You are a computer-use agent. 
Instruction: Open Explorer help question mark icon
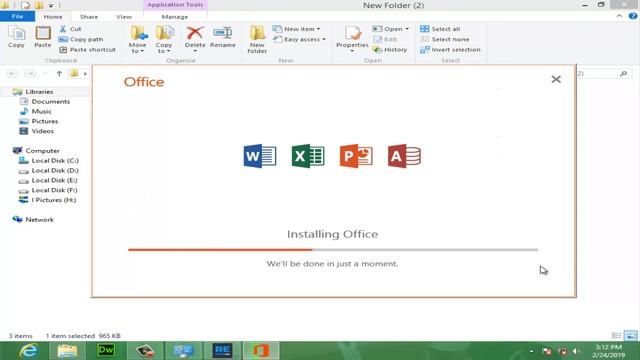coord(633,16)
